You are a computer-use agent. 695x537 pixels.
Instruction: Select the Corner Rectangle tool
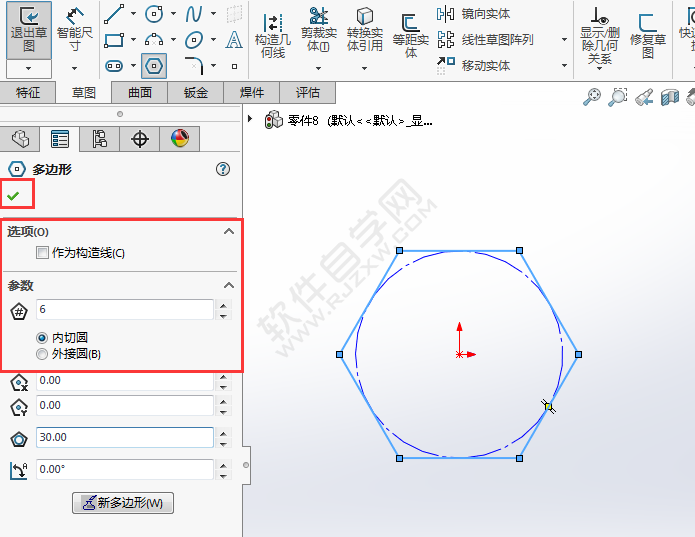[114, 40]
